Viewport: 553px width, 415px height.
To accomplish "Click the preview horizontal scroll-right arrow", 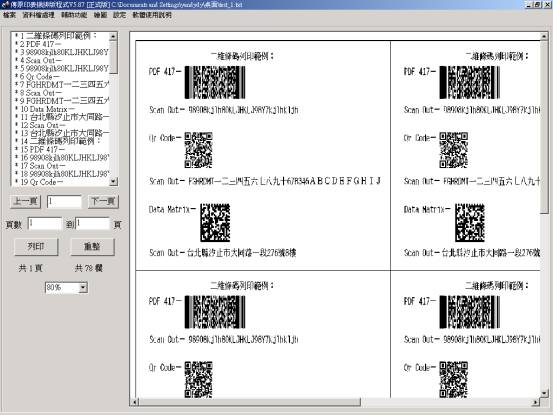I will pyautogui.click(x=536, y=402).
